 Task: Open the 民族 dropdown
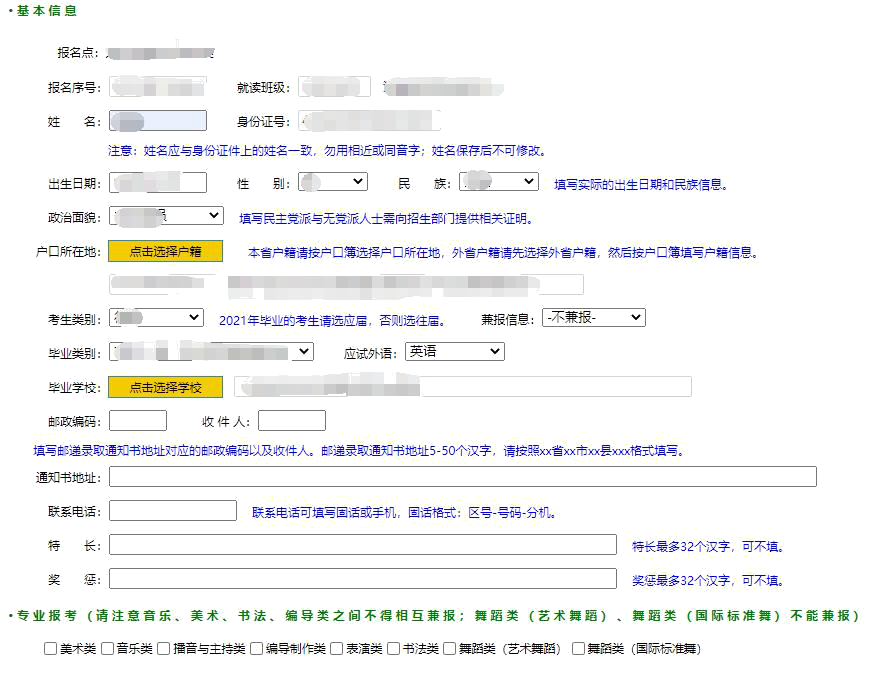497,181
